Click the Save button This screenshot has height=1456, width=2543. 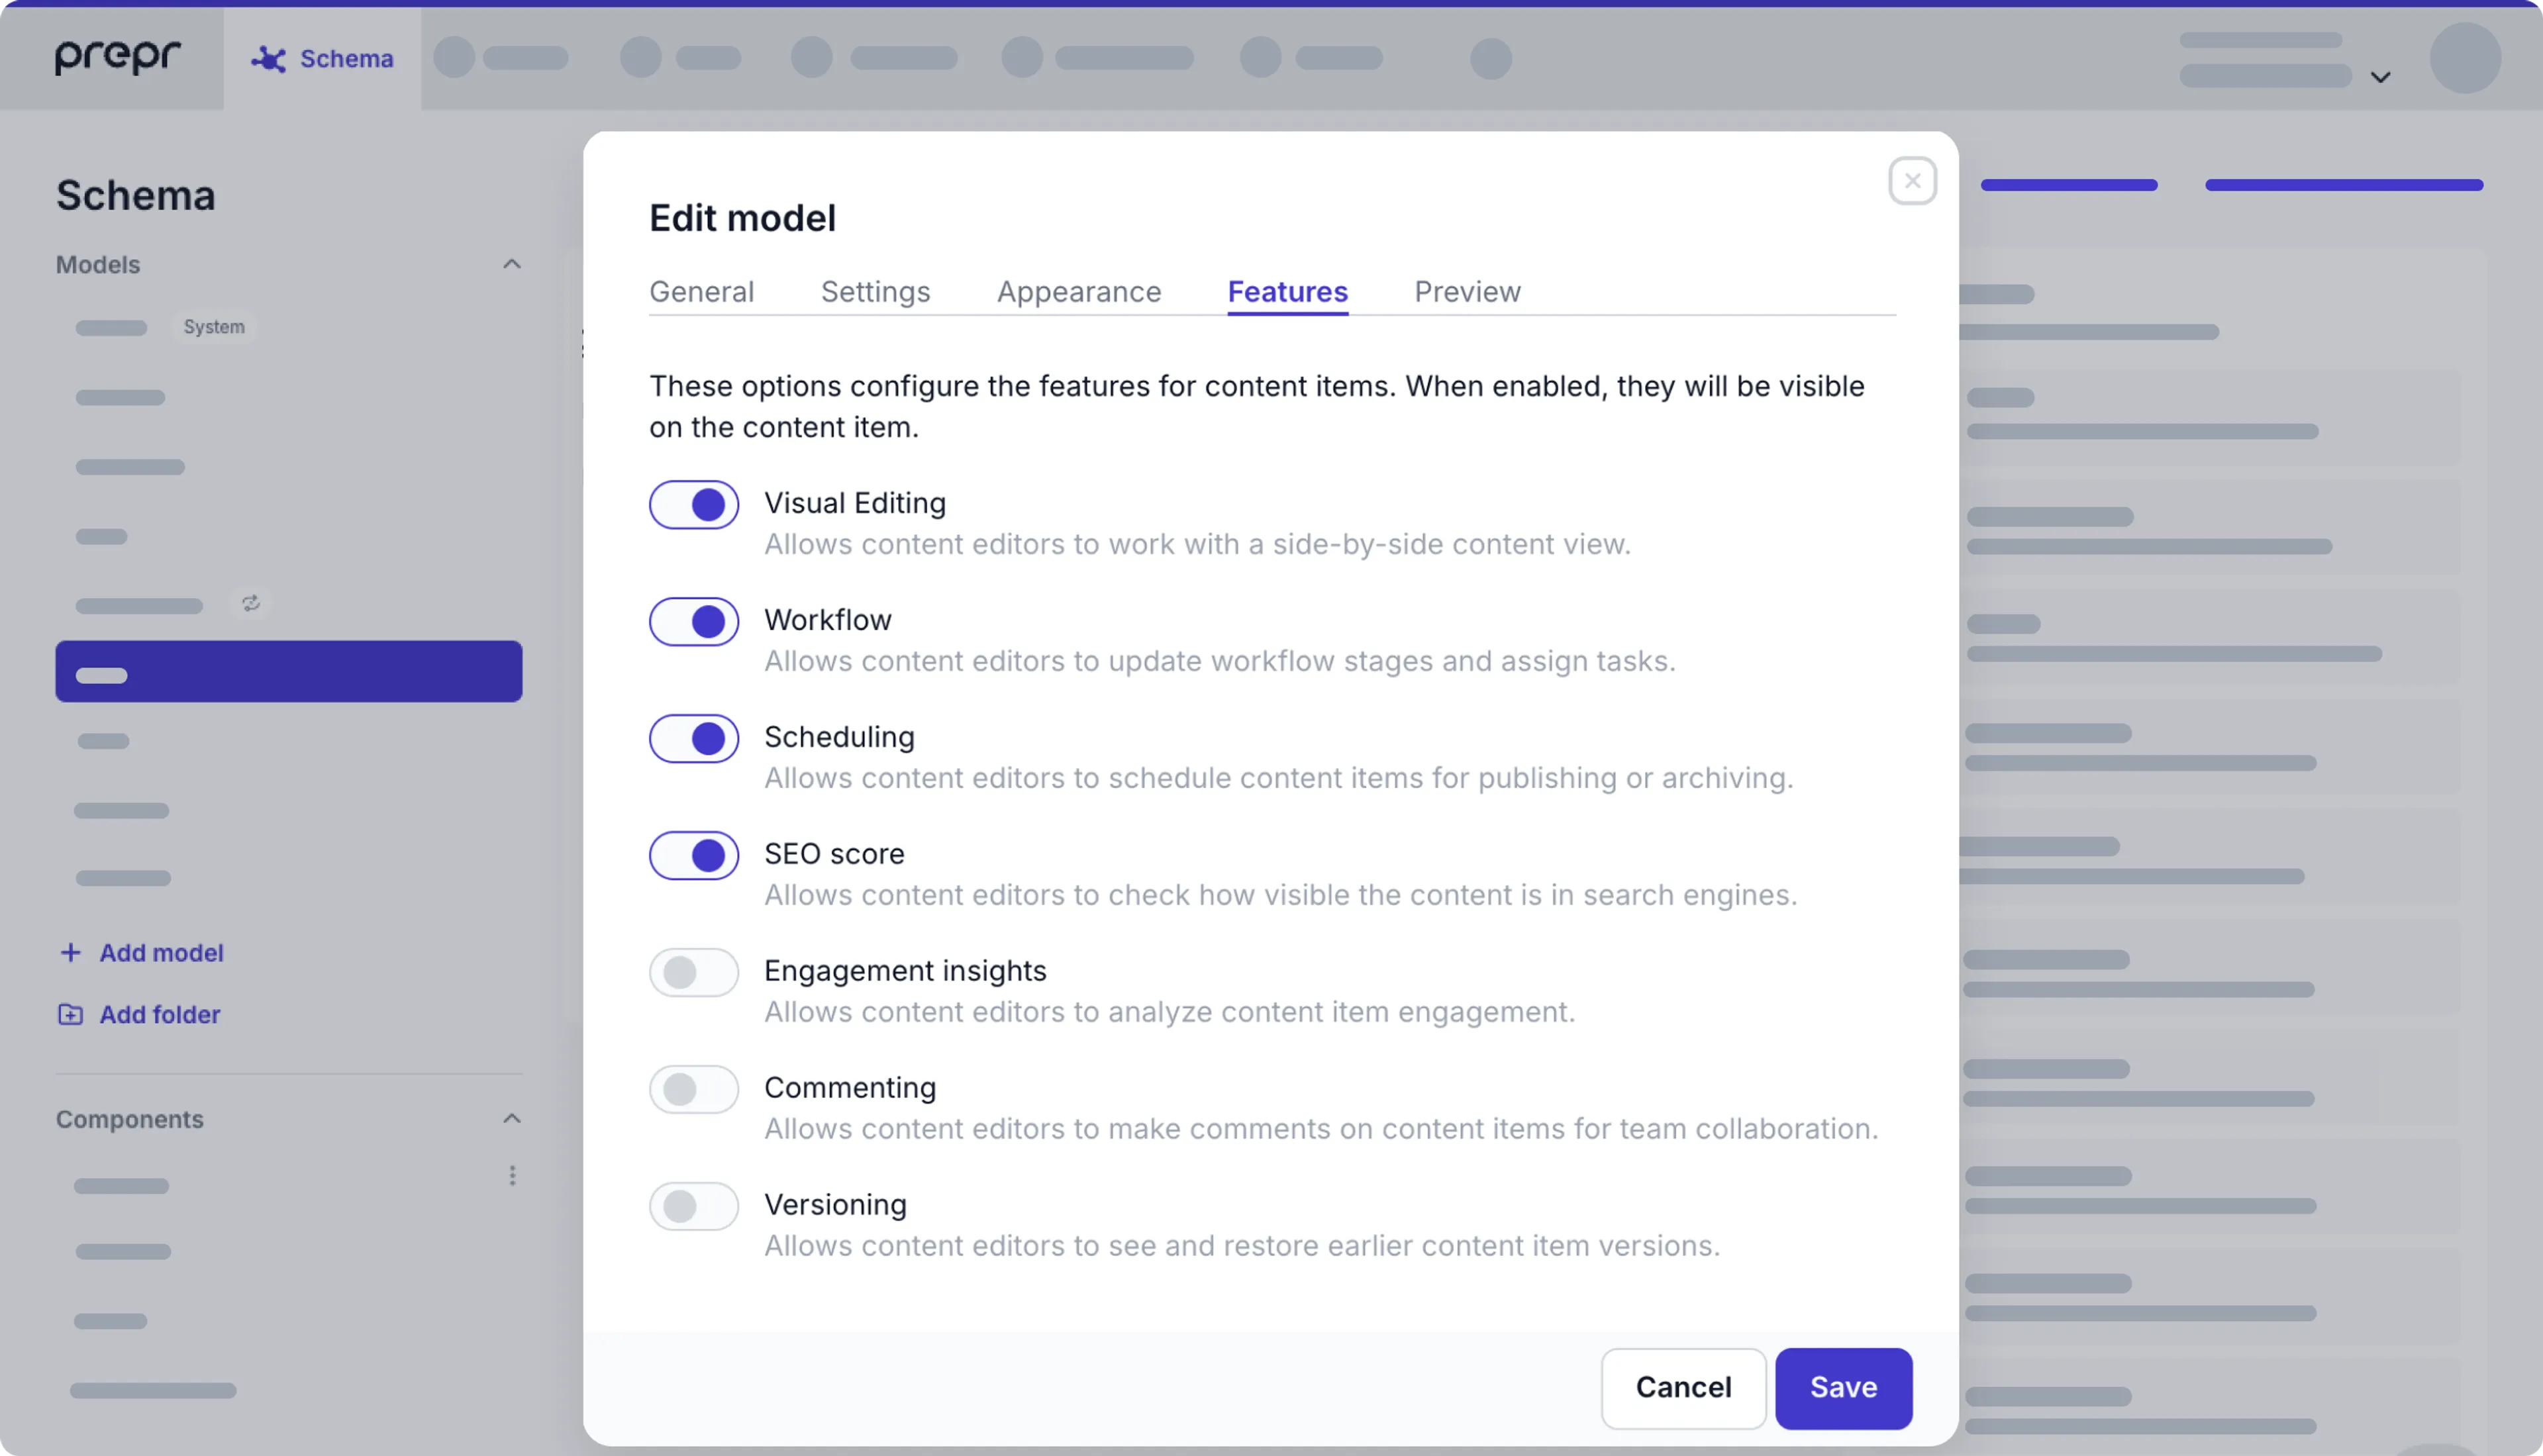pos(1843,1387)
